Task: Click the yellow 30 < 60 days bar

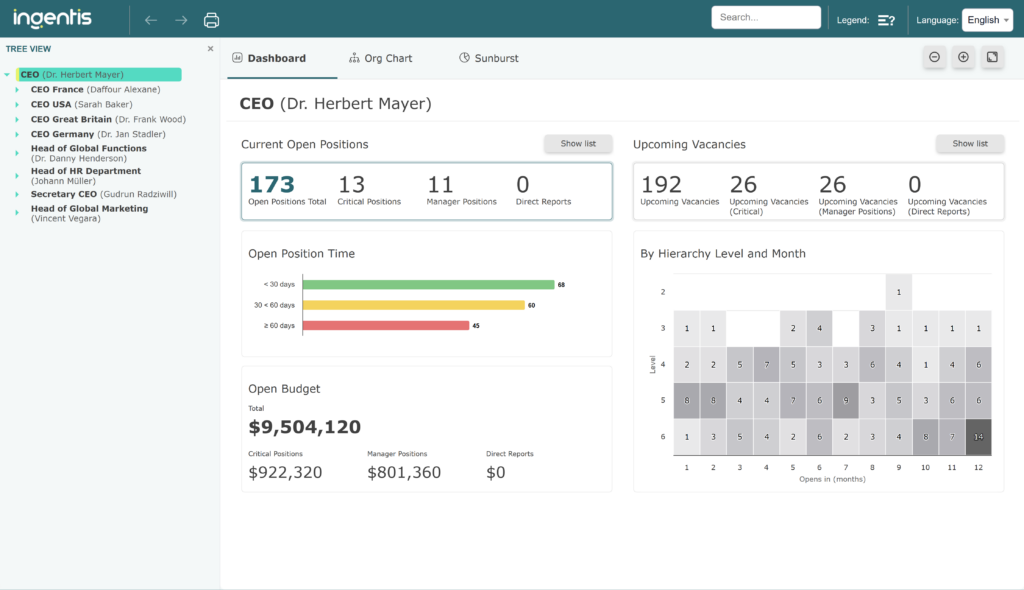Action: click(x=413, y=305)
